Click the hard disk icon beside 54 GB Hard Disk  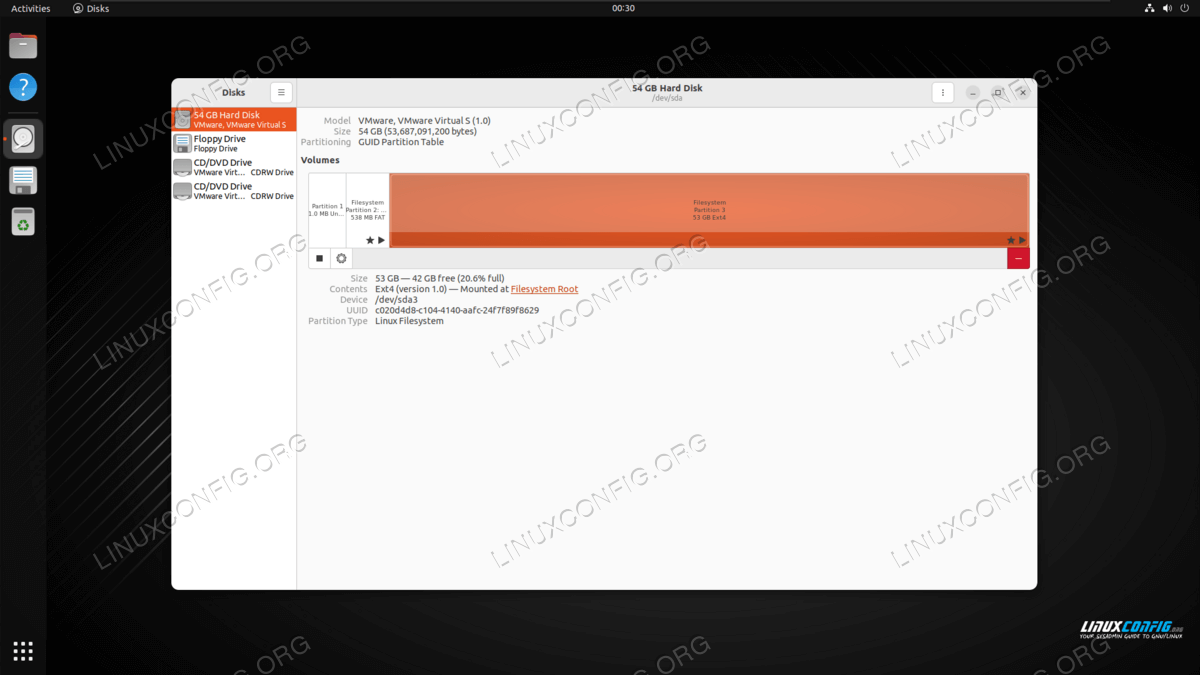[x=183, y=120]
